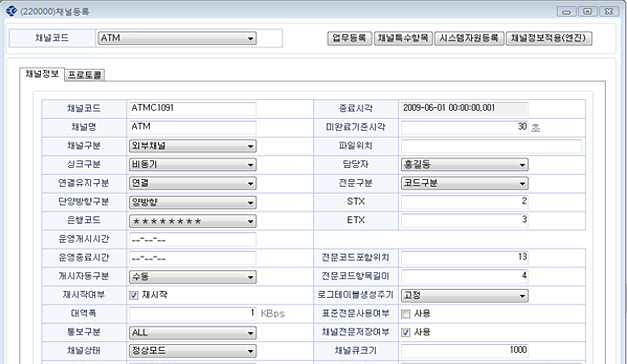Toggle the 재시작 checkbox

click(x=134, y=295)
